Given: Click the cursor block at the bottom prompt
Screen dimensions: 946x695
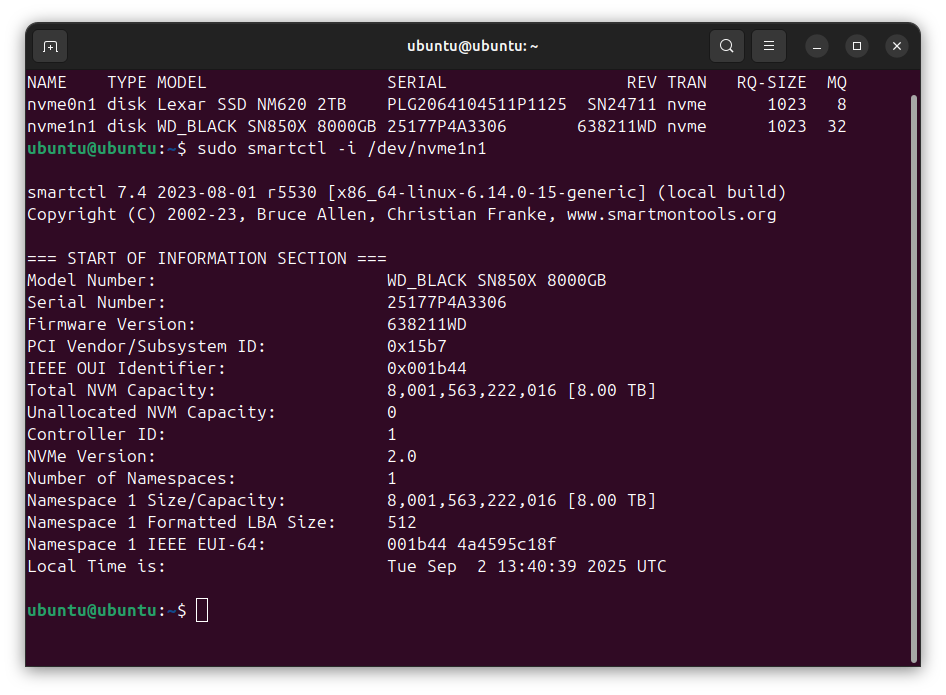Looking at the screenshot, I should point(202,610).
